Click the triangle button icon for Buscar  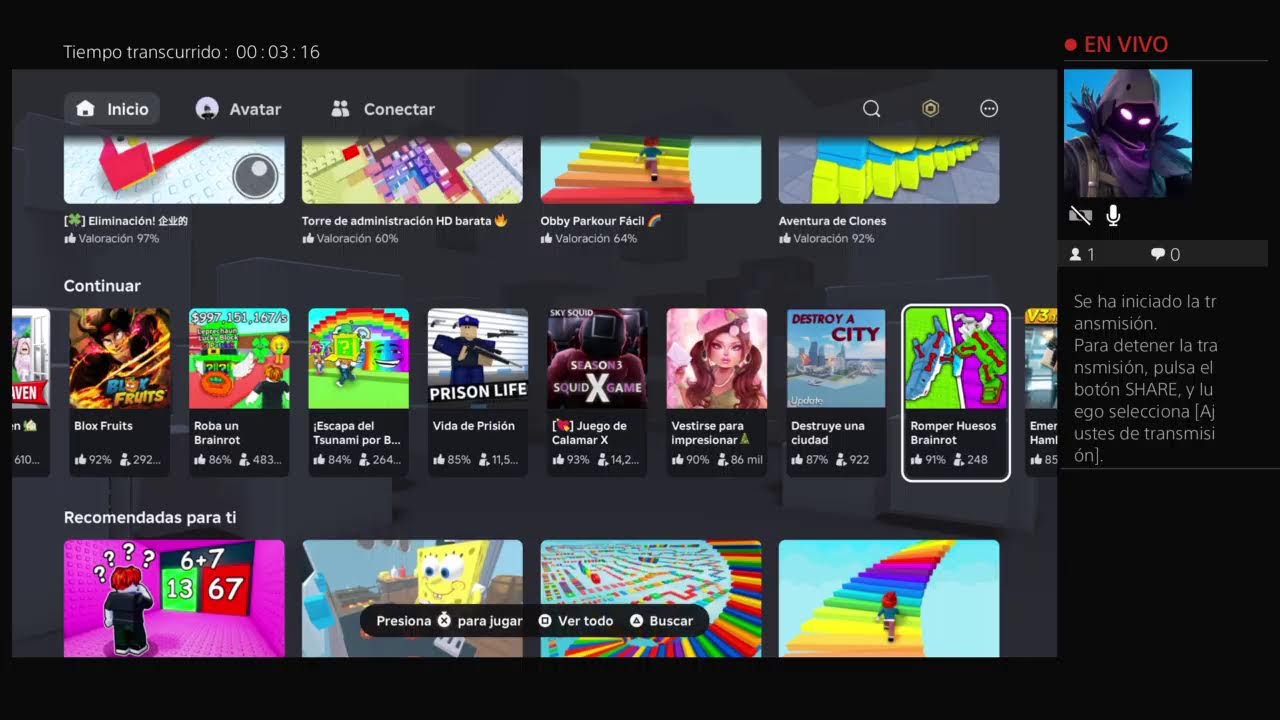click(x=636, y=620)
